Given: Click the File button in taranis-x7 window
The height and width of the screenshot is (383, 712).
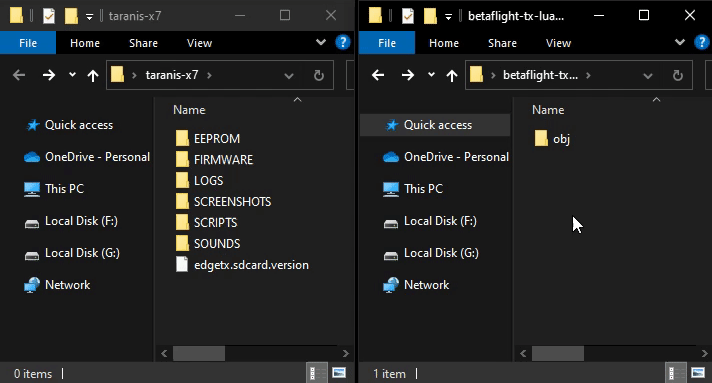Looking at the screenshot, I should click(x=28, y=43).
